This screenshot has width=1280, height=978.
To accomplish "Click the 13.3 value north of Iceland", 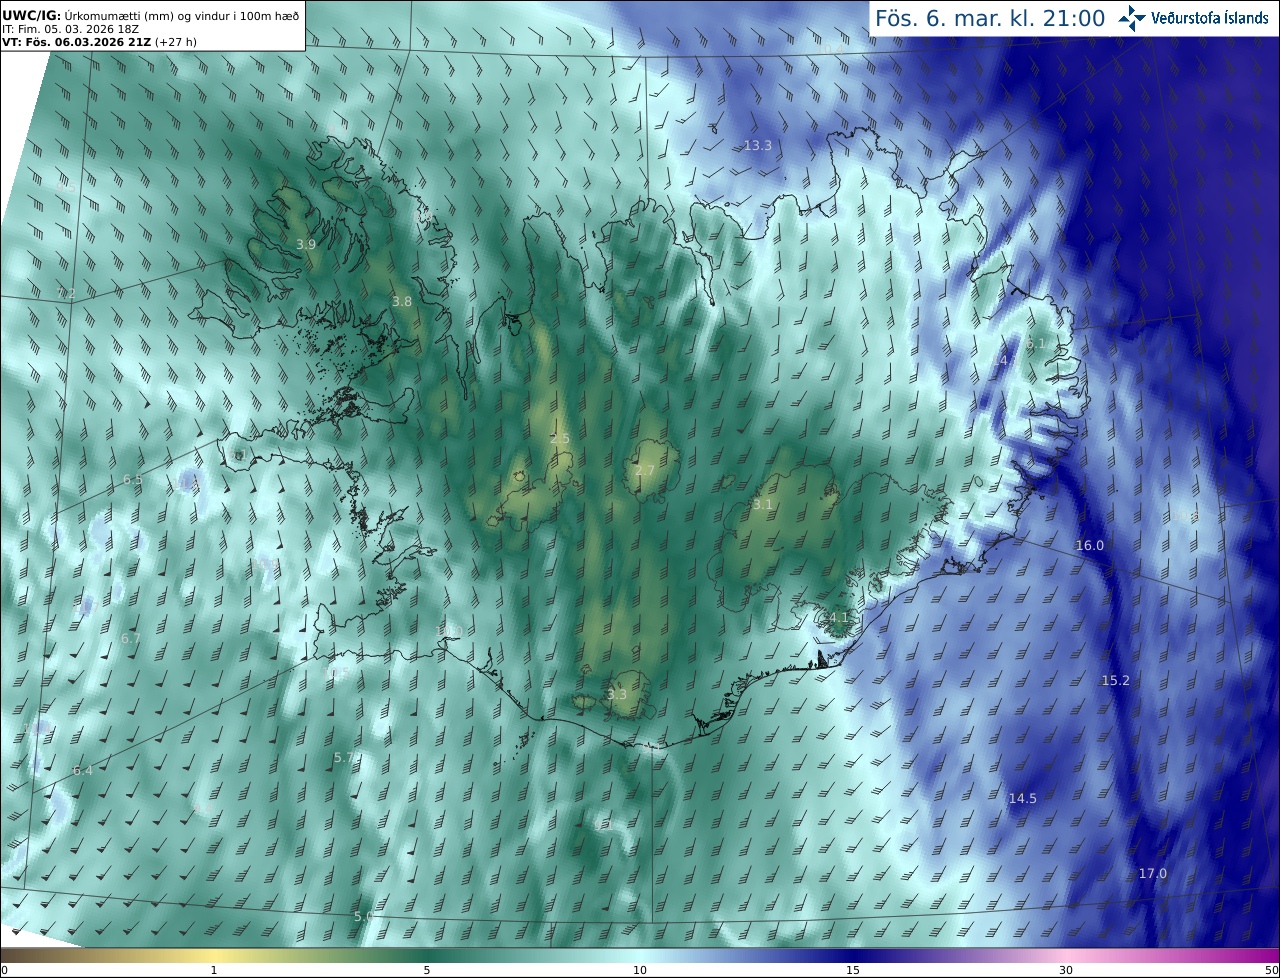I will coord(758,145).
